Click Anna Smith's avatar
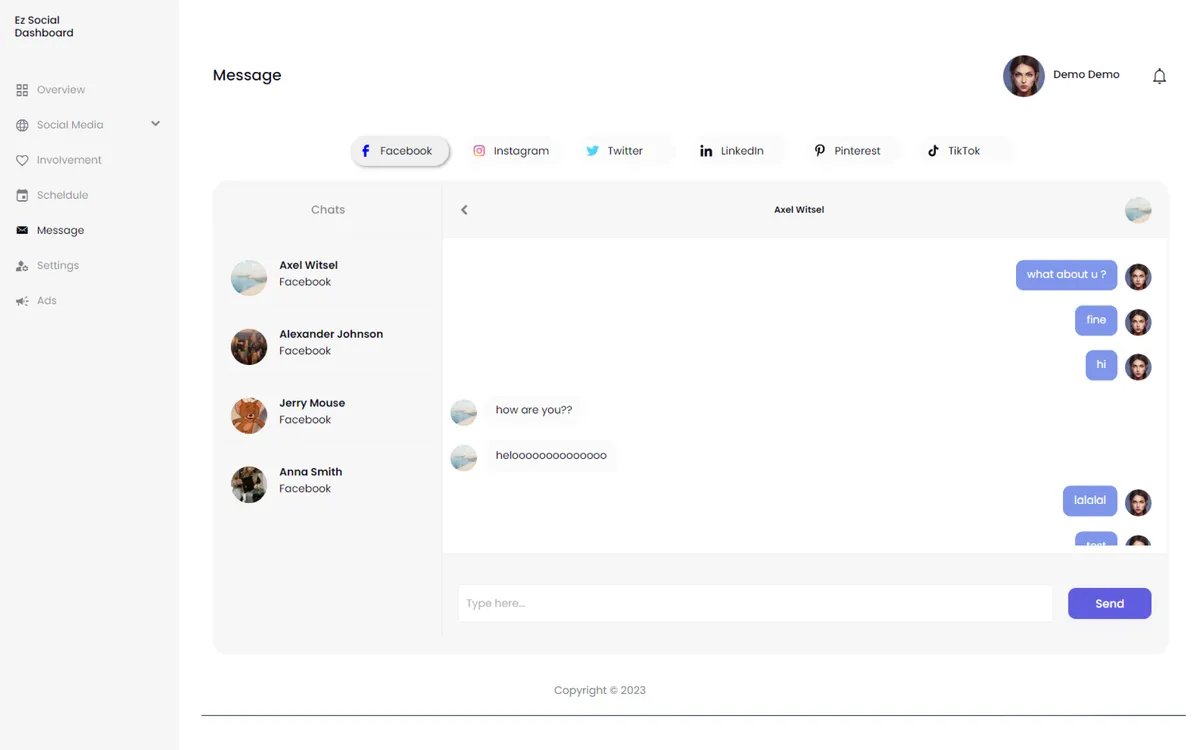This screenshot has height=750, width=1200. pyautogui.click(x=249, y=485)
